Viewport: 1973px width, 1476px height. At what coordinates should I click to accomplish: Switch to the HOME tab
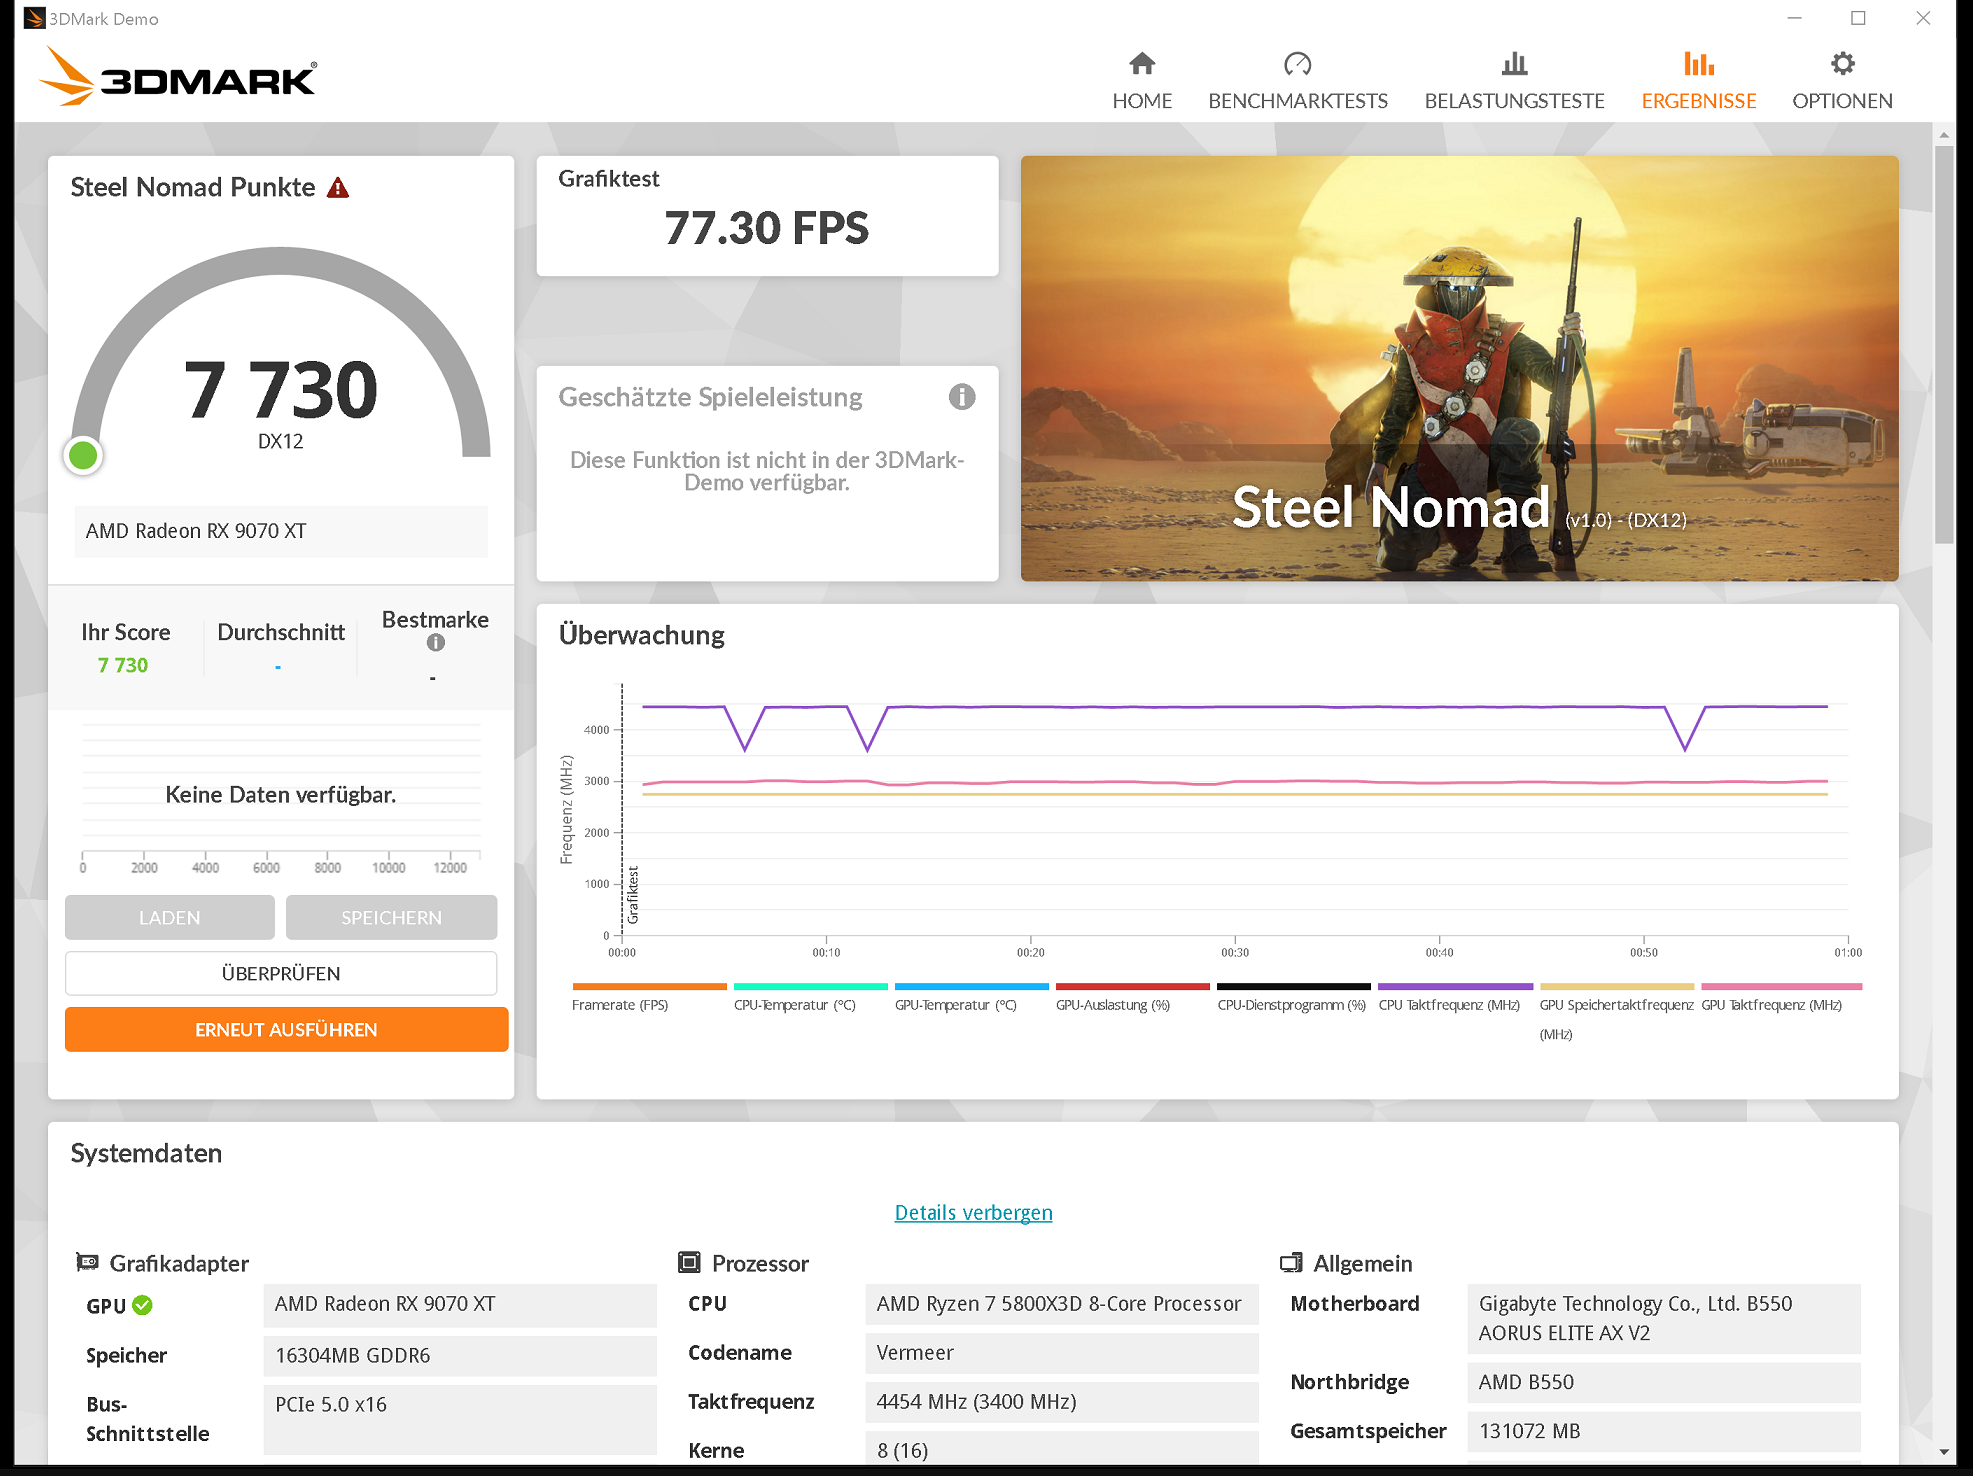click(1142, 78)
